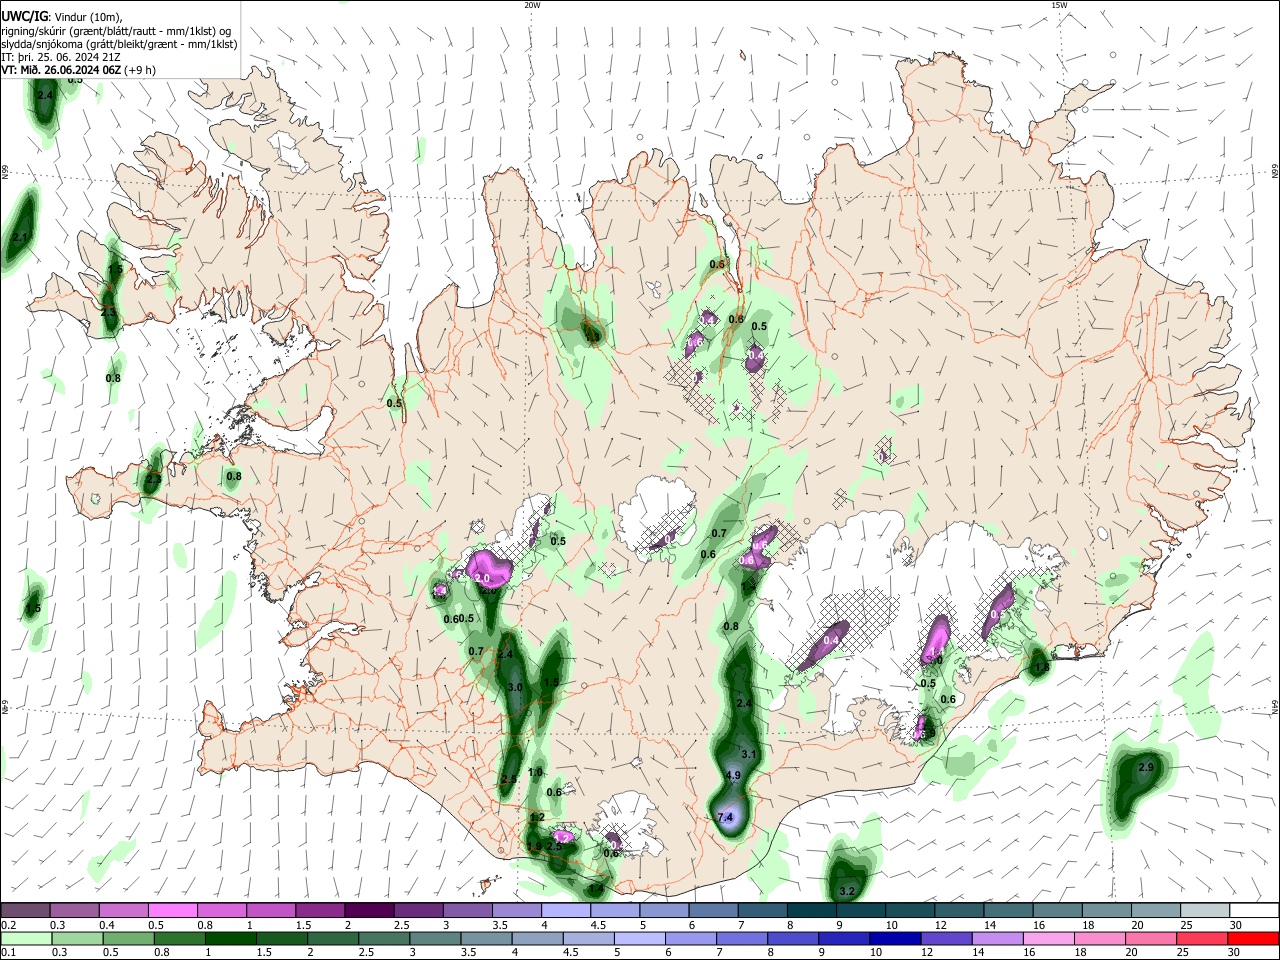The image size is (1280, 960).
Task: Pick darkest green swatch between 1 and 1.5 lower scale
Action: click(231, 938)
